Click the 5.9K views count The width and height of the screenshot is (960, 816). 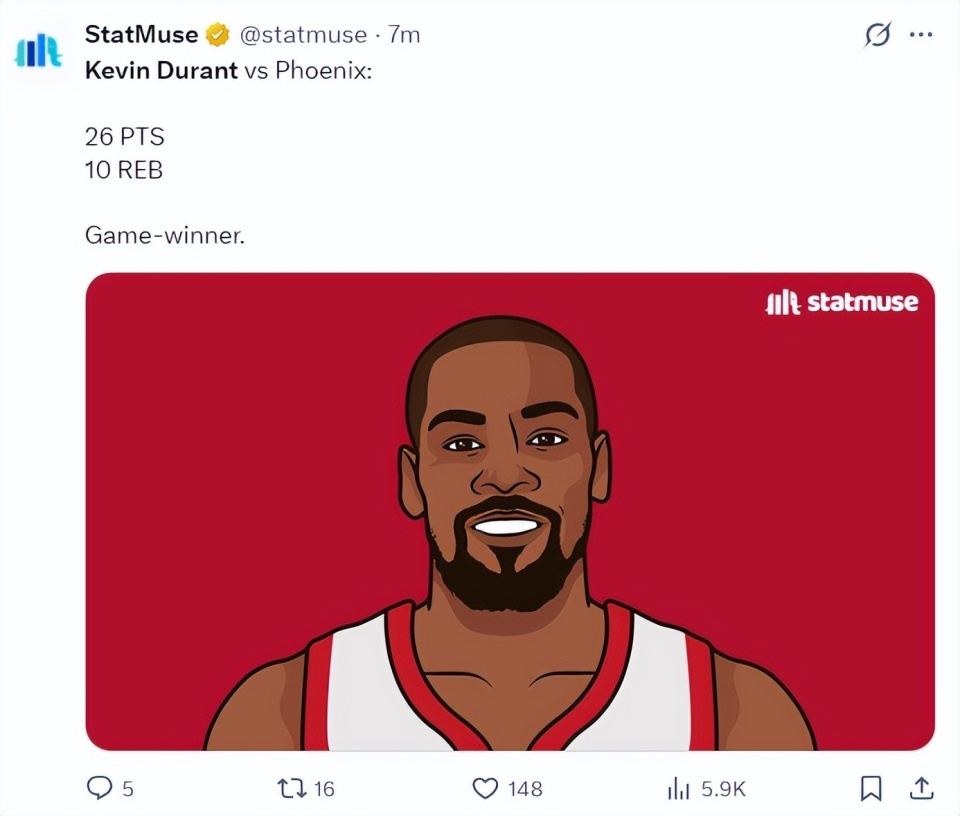point(723,789)
